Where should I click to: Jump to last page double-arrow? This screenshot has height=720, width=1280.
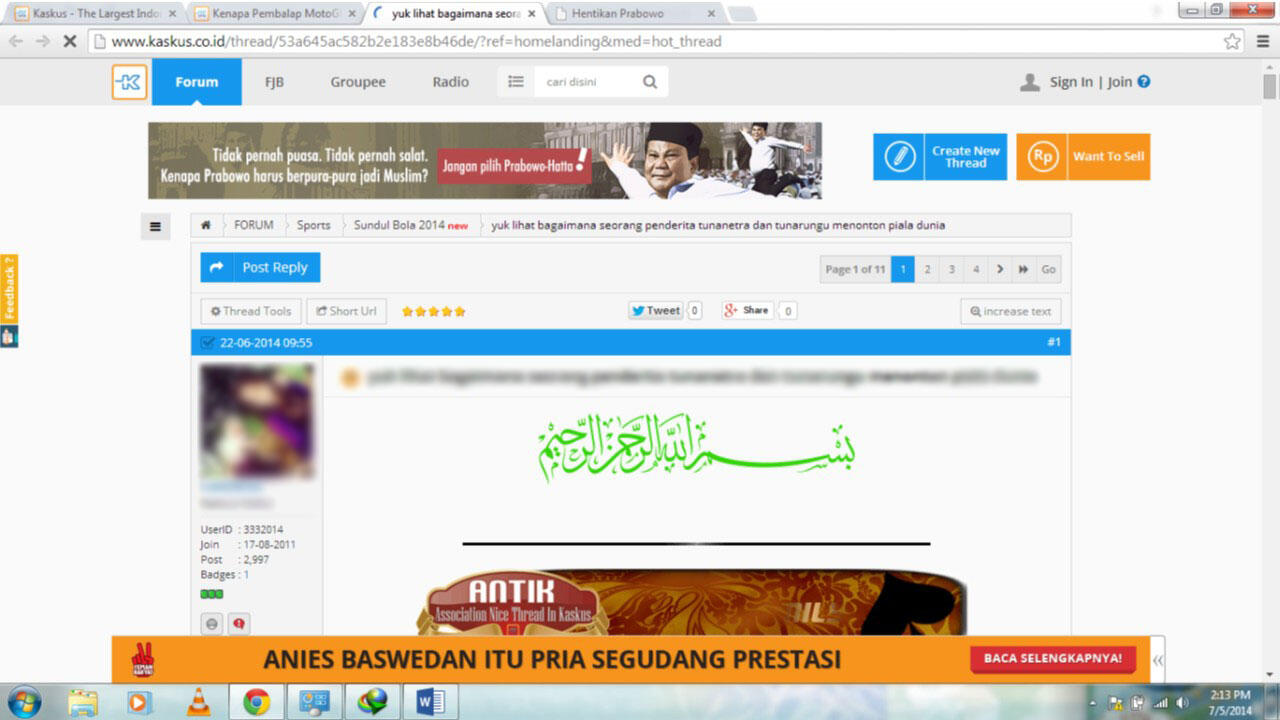[x=1024, y=269]
